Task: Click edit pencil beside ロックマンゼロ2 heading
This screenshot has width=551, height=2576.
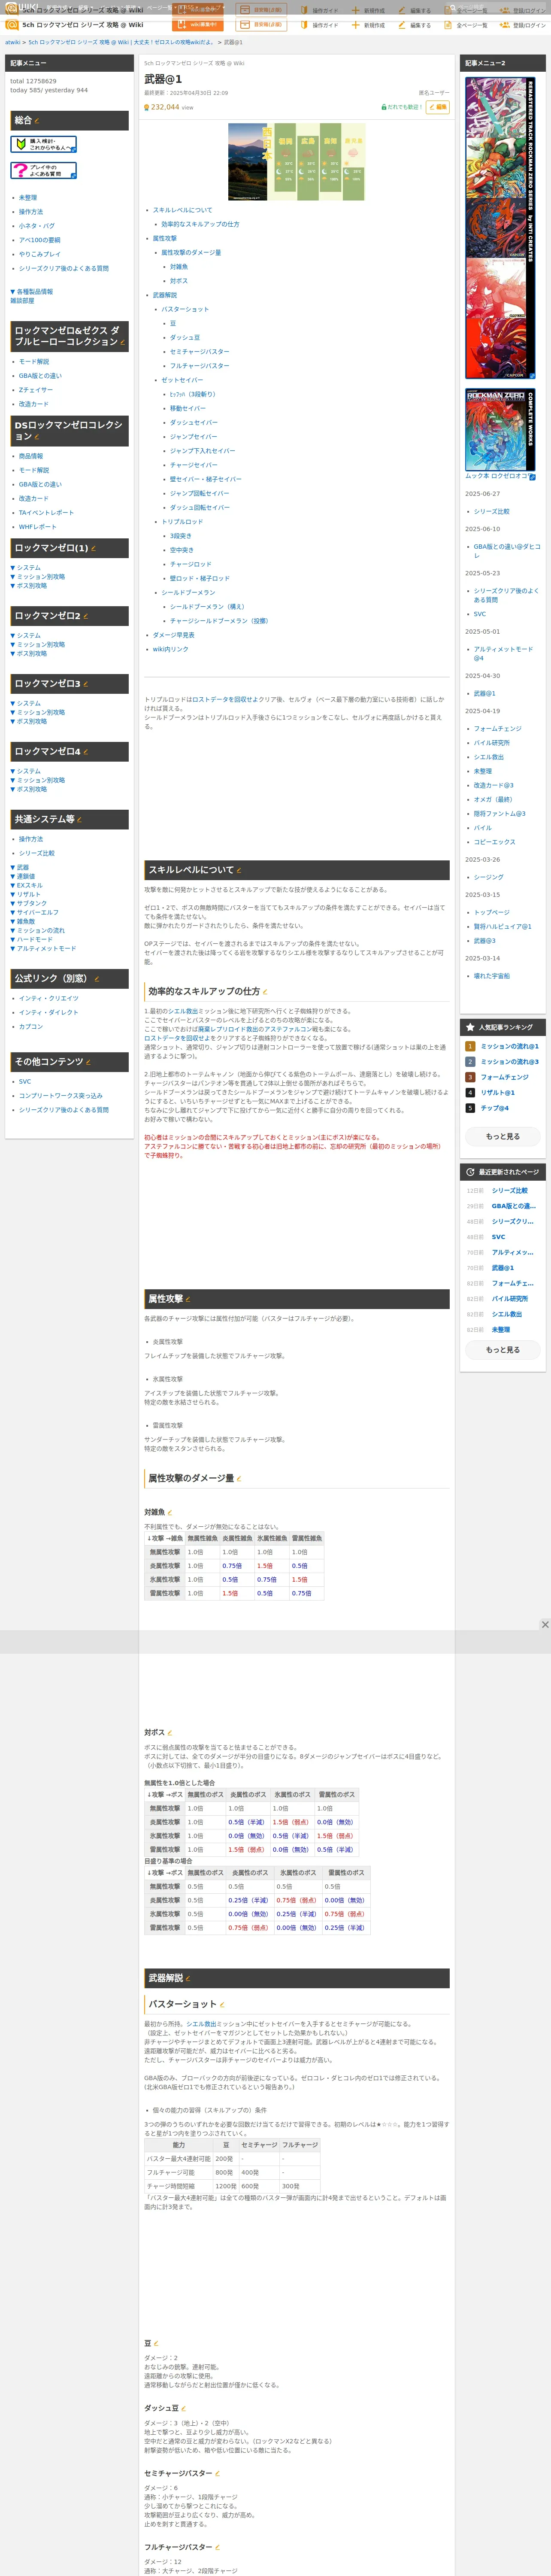Action: pos(86,616)
